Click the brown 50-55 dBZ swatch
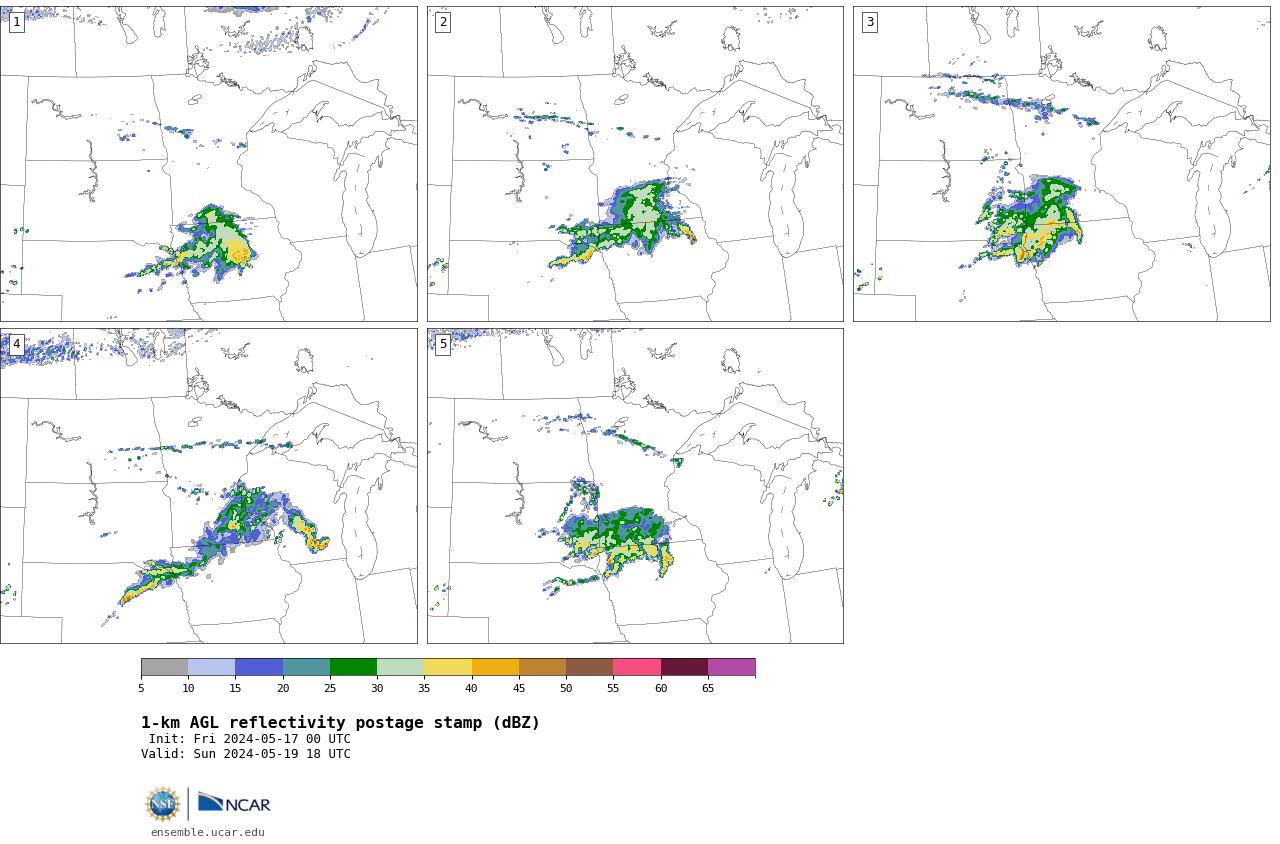This screenshot has height=844, width=1280. tap(589, 667)
